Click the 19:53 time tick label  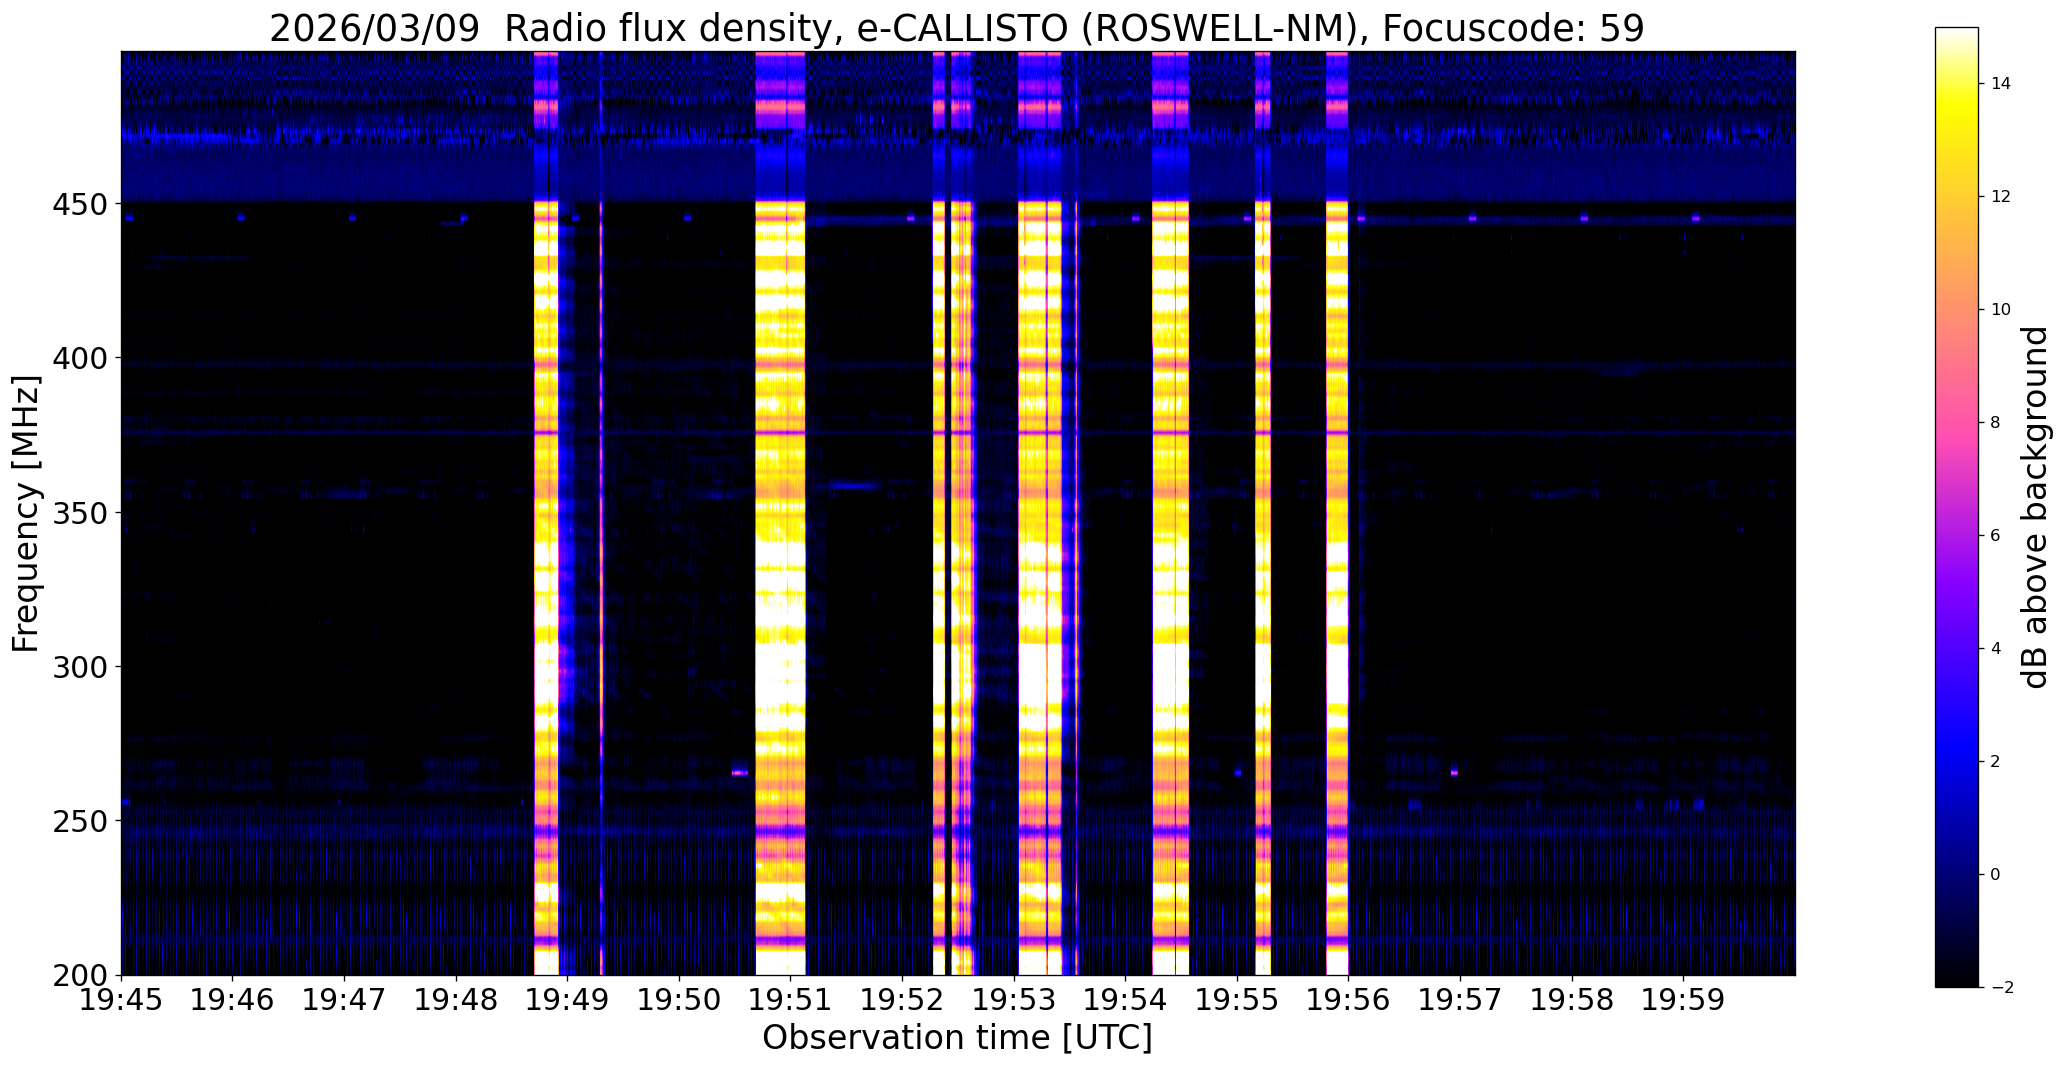1015,1000
